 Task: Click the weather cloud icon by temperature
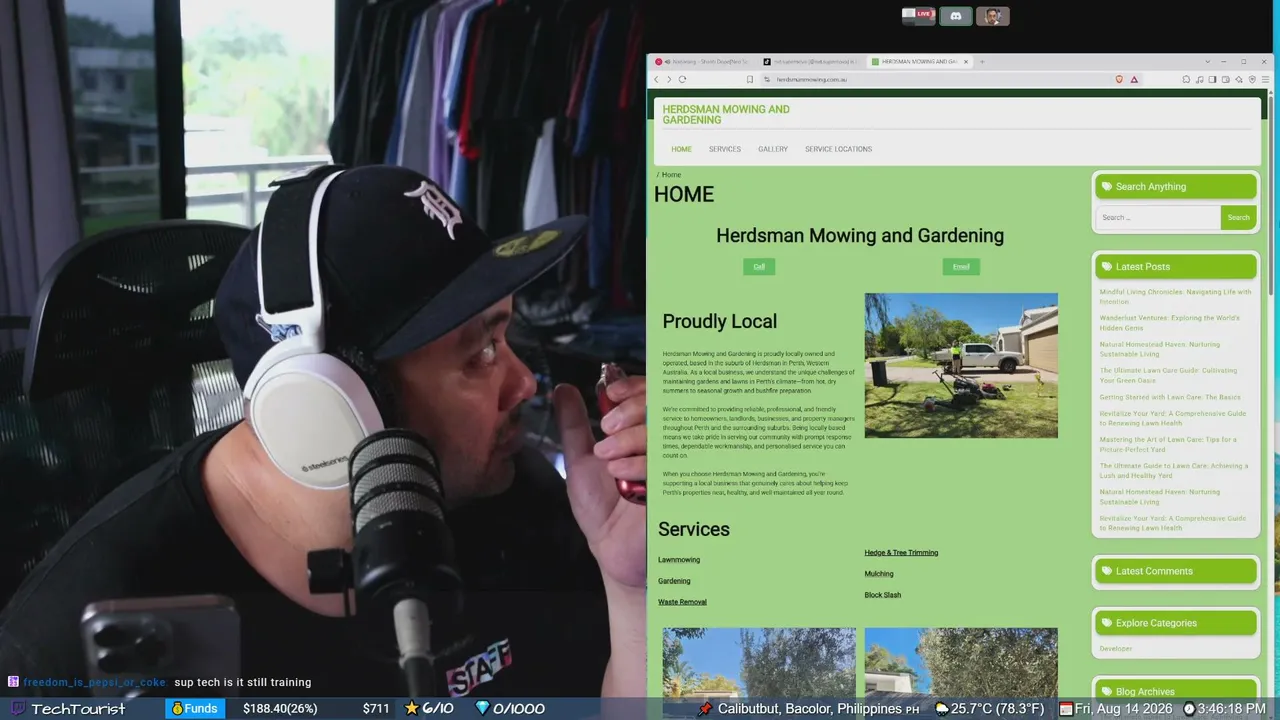941,709
